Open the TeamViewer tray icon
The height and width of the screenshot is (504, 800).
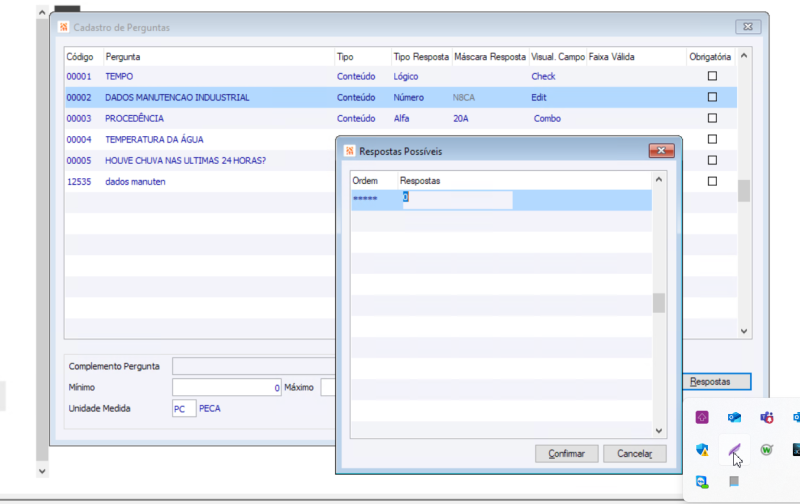click(702, 482)
